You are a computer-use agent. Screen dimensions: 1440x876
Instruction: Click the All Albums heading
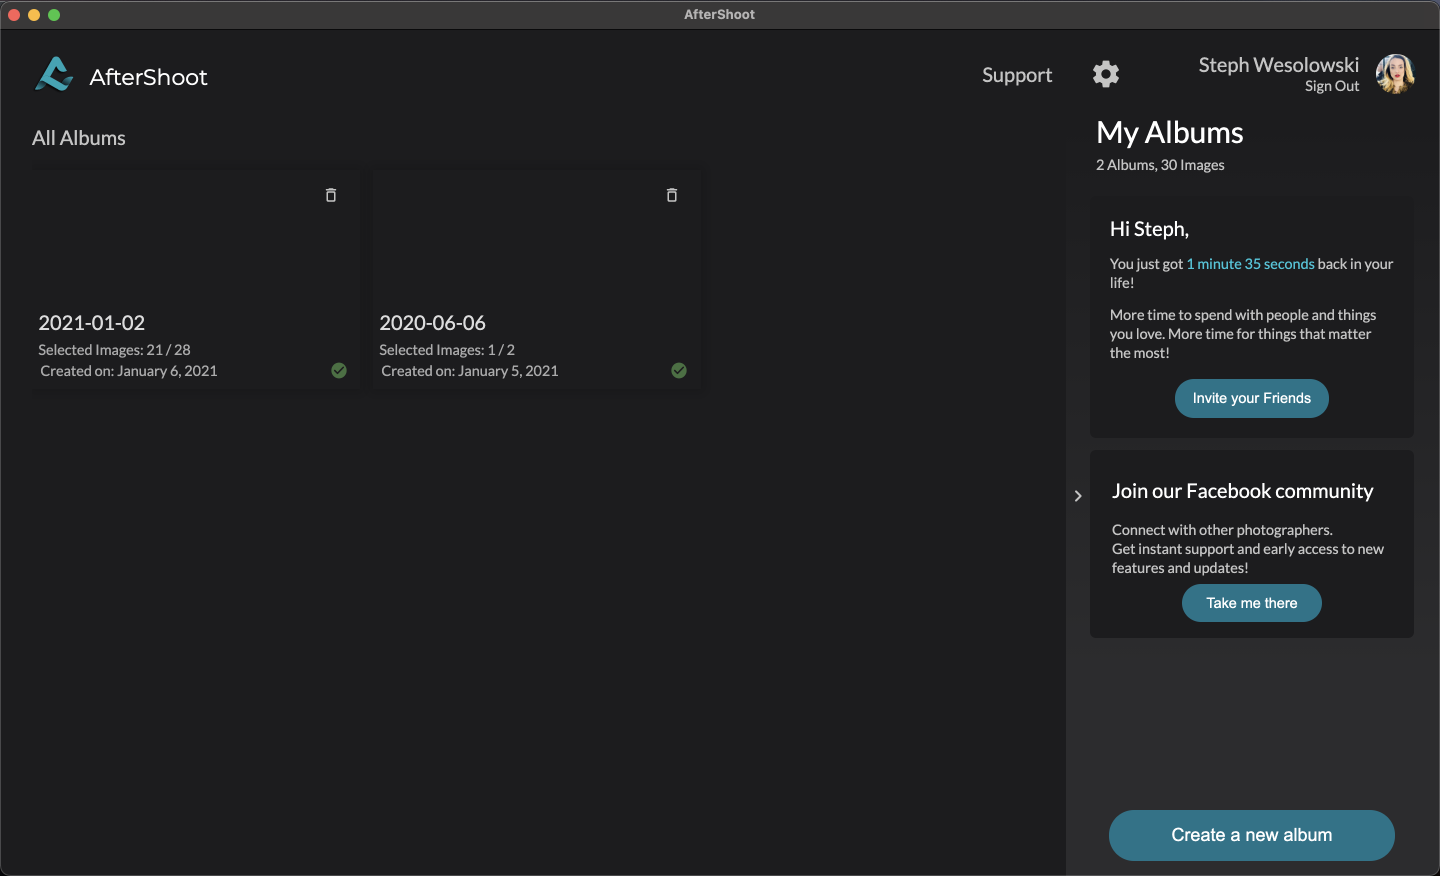(79, 138)
